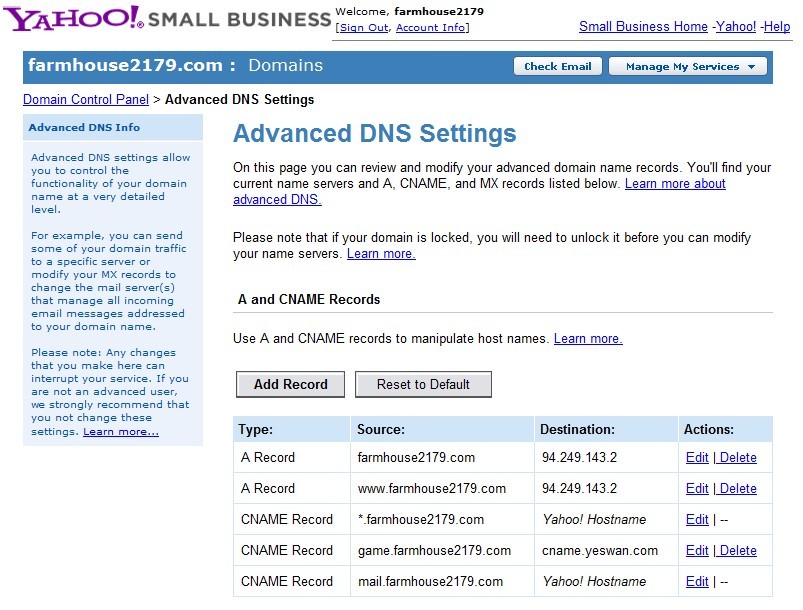Image resolution: width=803 pixels, height=610 pixels.
Task: Select the 'game.farmhouse2179.com' source cell
Action: point(442,551)
